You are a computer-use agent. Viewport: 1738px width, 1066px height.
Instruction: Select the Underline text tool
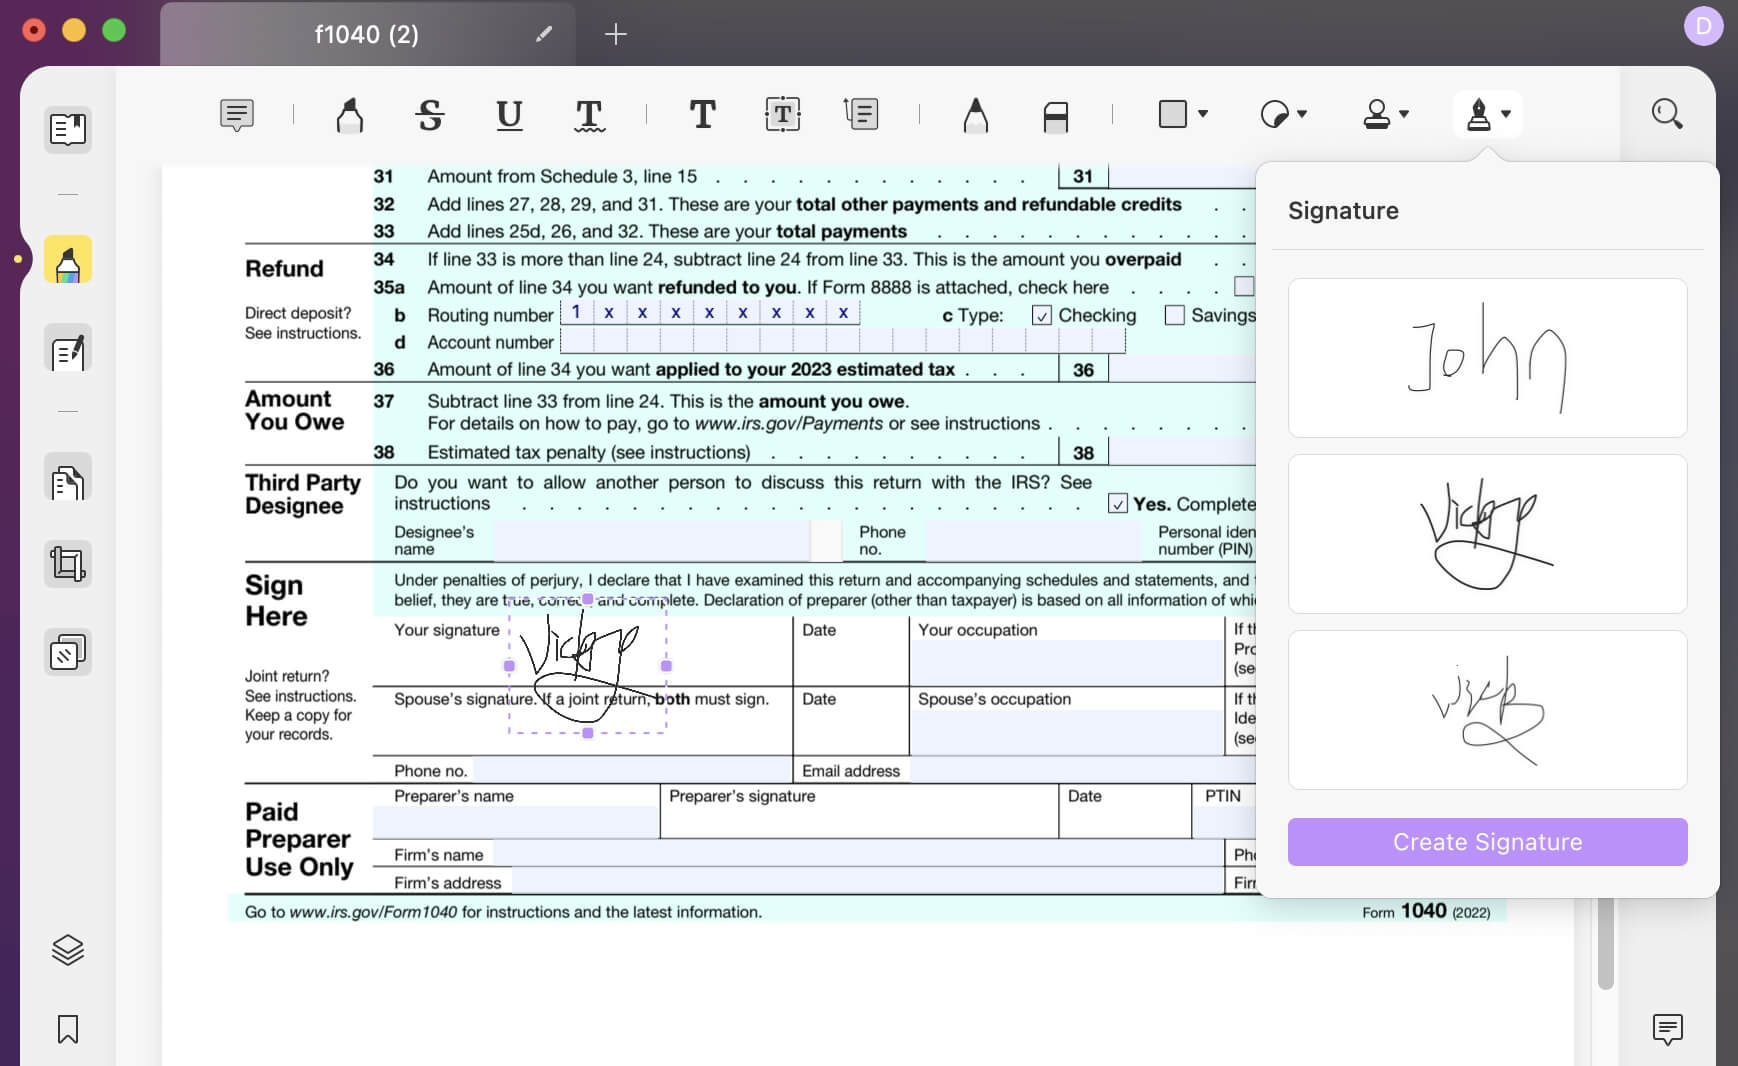point(509,115)
